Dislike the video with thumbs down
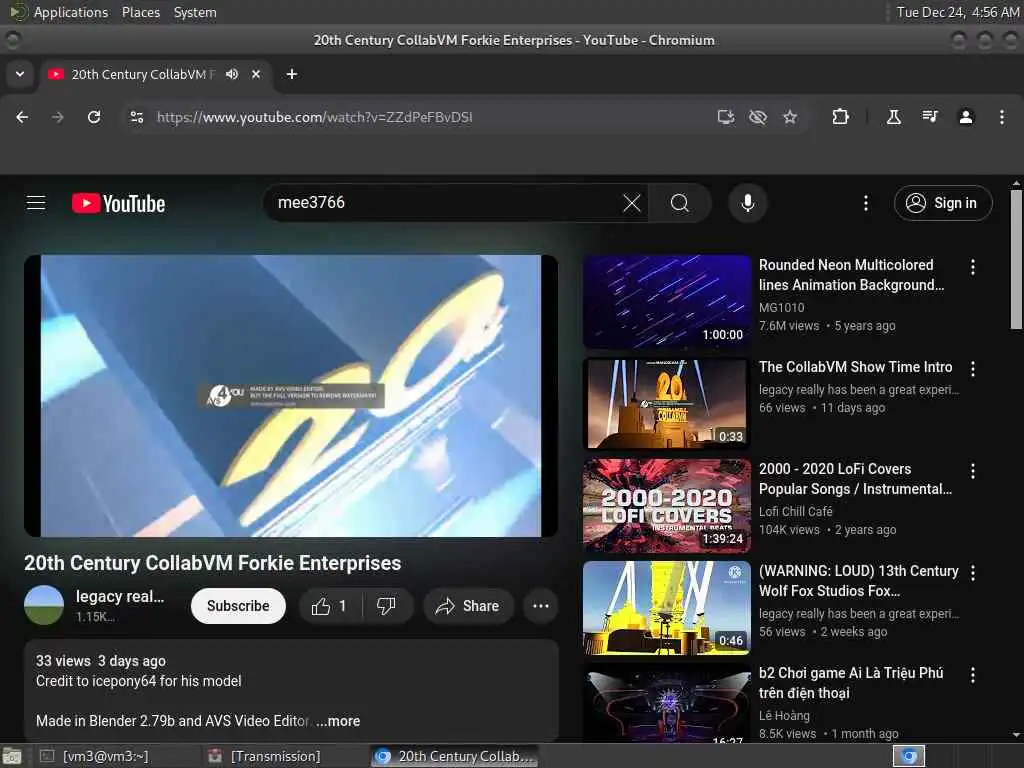The height and width of the screenshot is (768, 1024). (x=387, y=606)
